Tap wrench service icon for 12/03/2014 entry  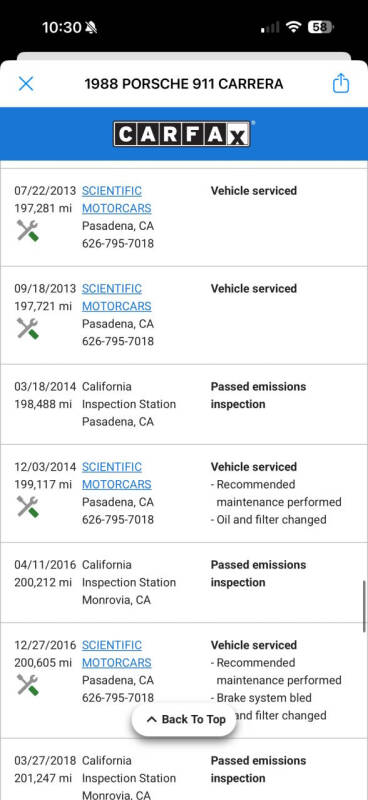point(28,507)
